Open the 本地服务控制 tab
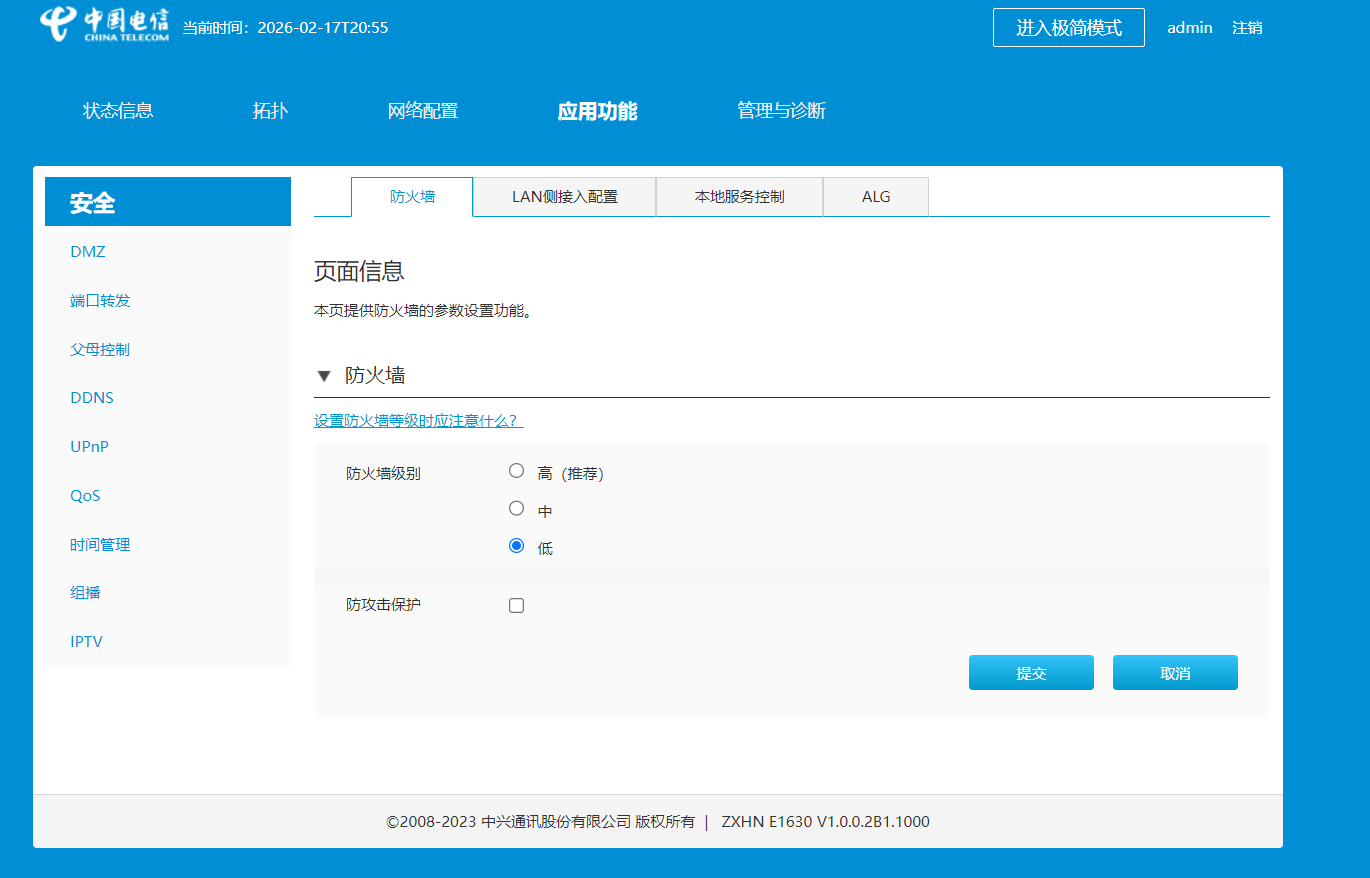The width and height of the screenshot is (1370, 878). point(739,197)
